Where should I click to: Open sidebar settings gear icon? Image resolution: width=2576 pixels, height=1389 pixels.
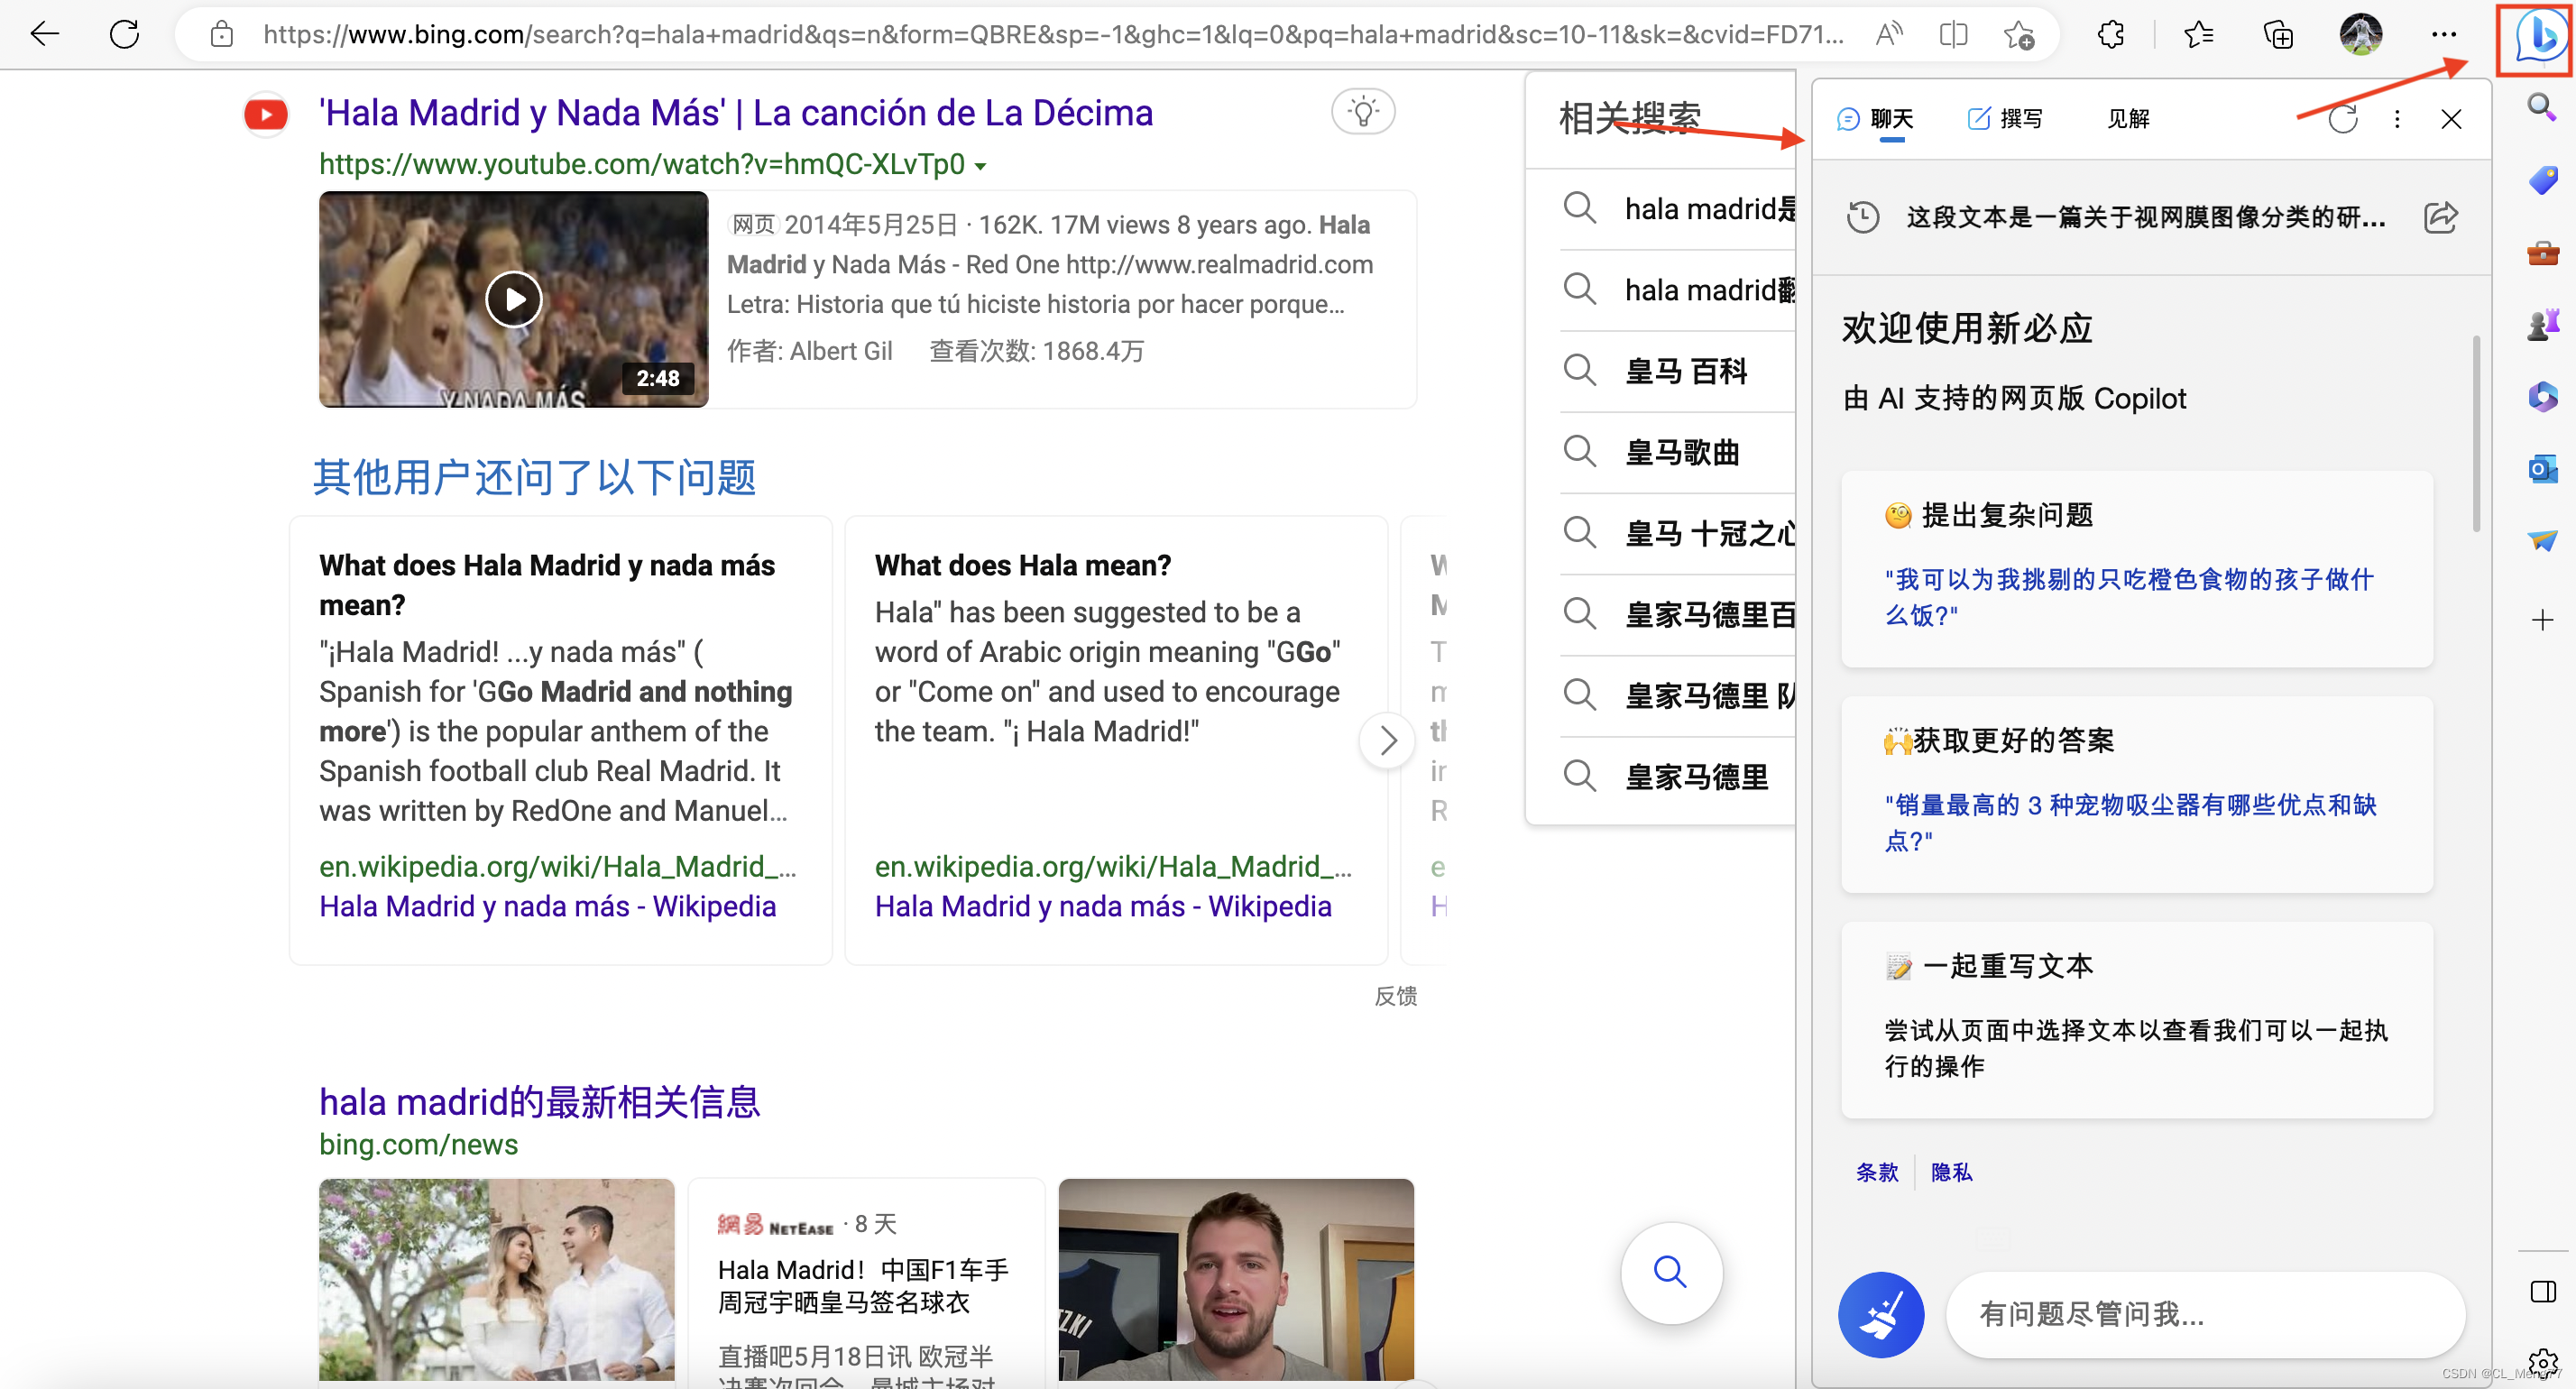[2542, 1362]
